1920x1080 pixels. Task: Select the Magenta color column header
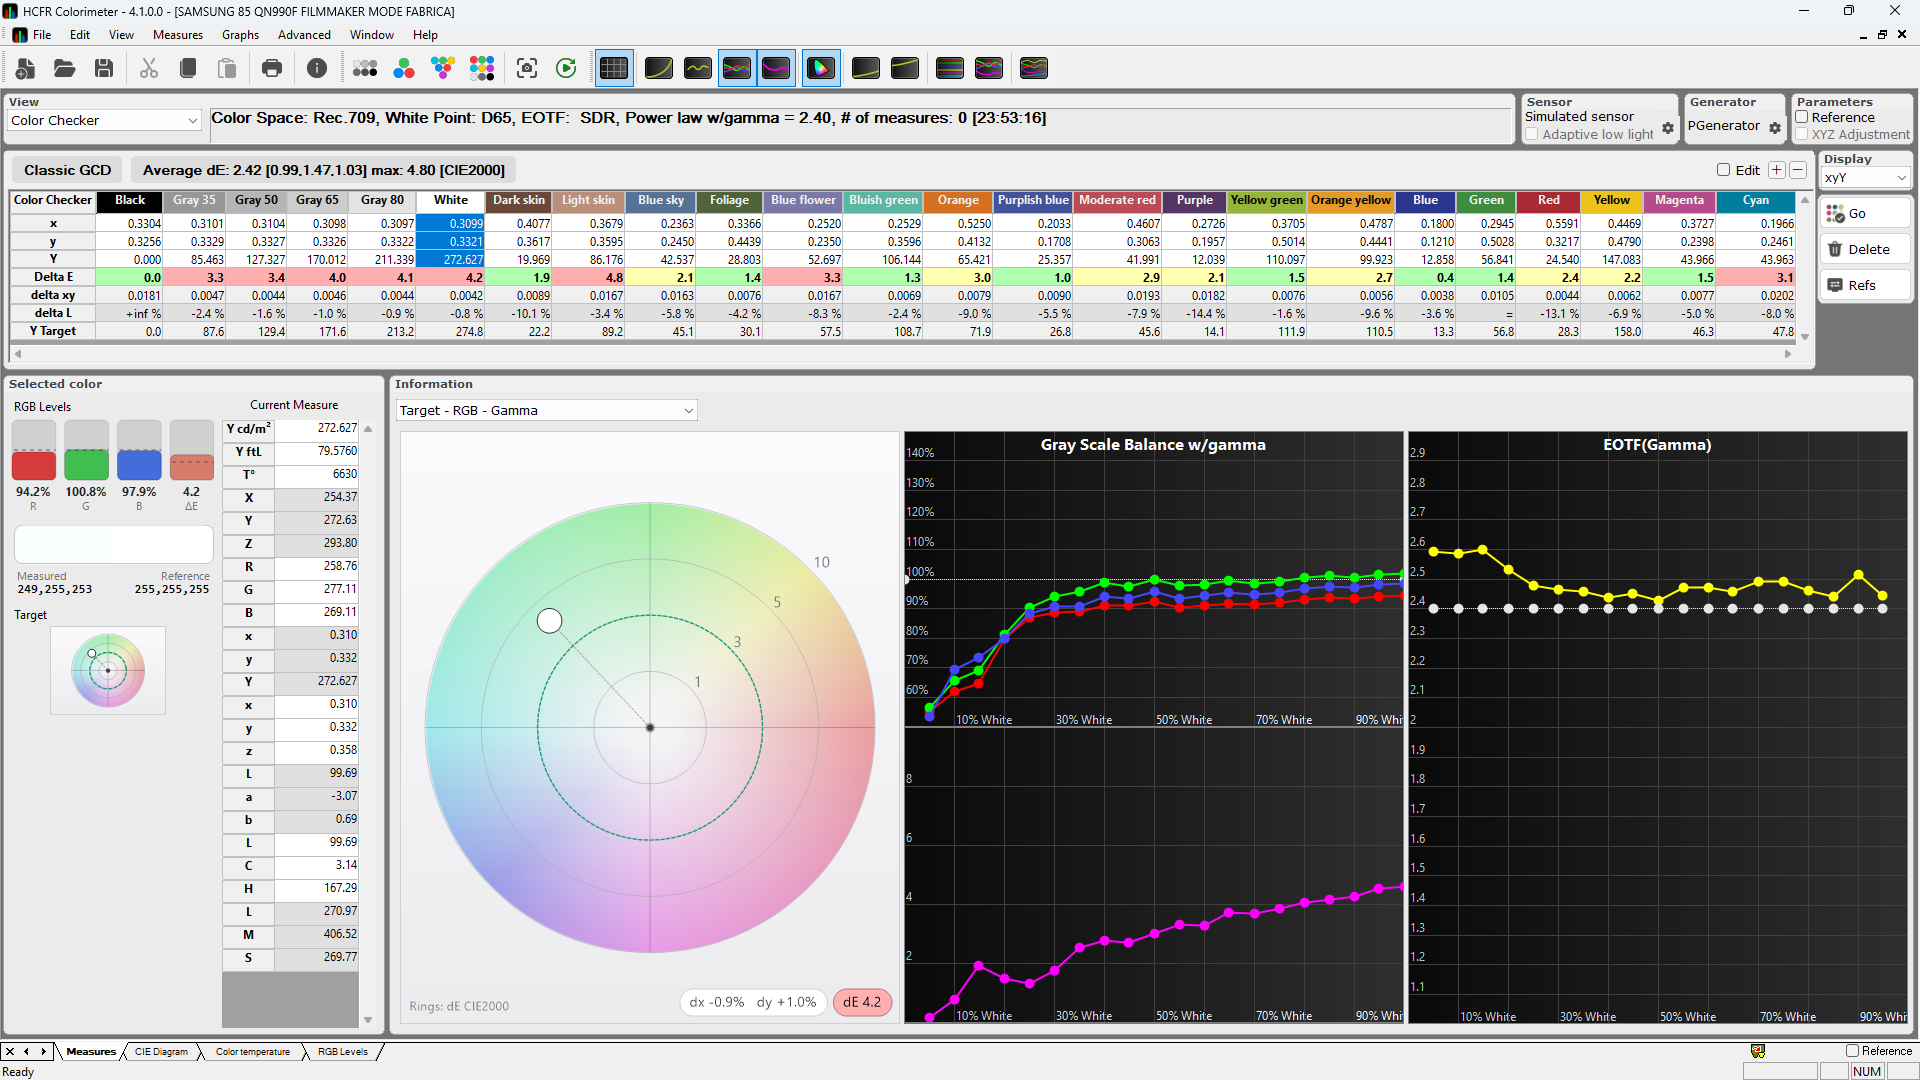click(x=1679, y=200)
